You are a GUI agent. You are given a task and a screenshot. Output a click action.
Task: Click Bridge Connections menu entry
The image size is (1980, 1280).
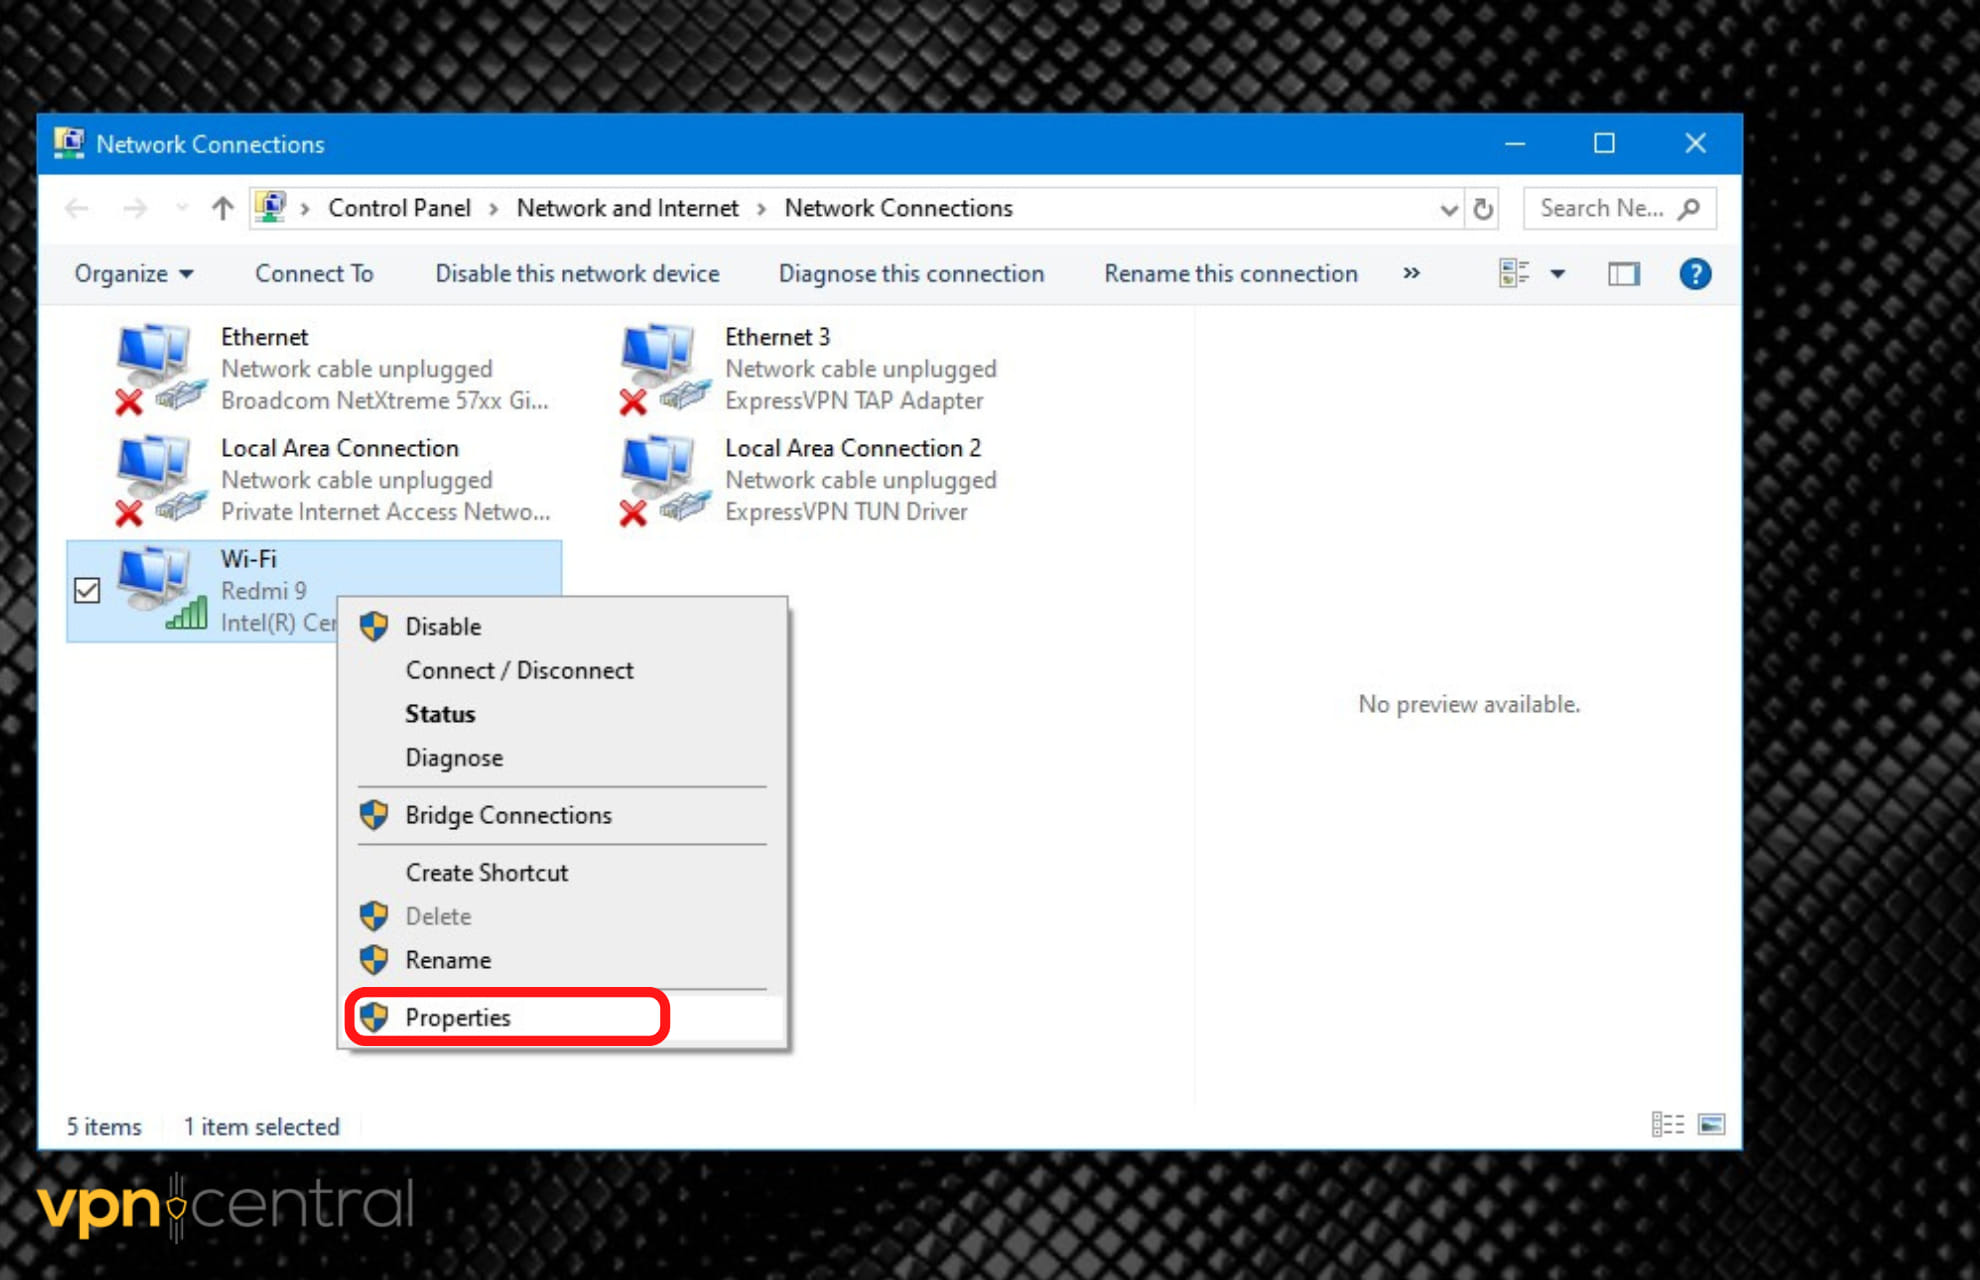click(508, 815)
